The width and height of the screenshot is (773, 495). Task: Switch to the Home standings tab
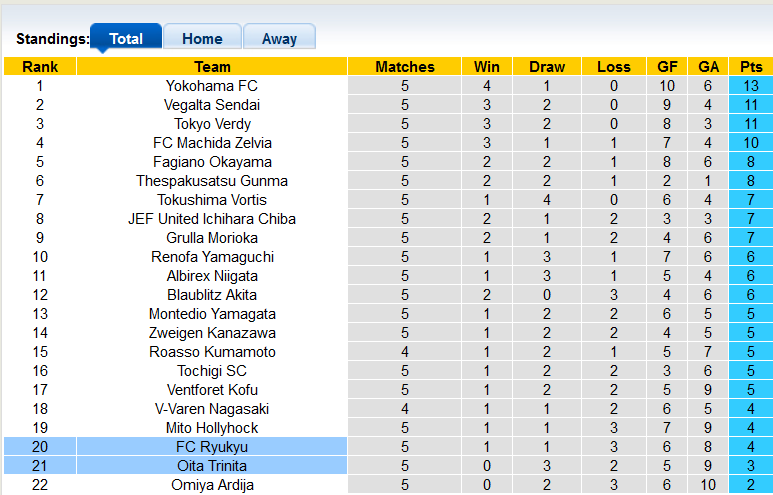click(202, 39)
